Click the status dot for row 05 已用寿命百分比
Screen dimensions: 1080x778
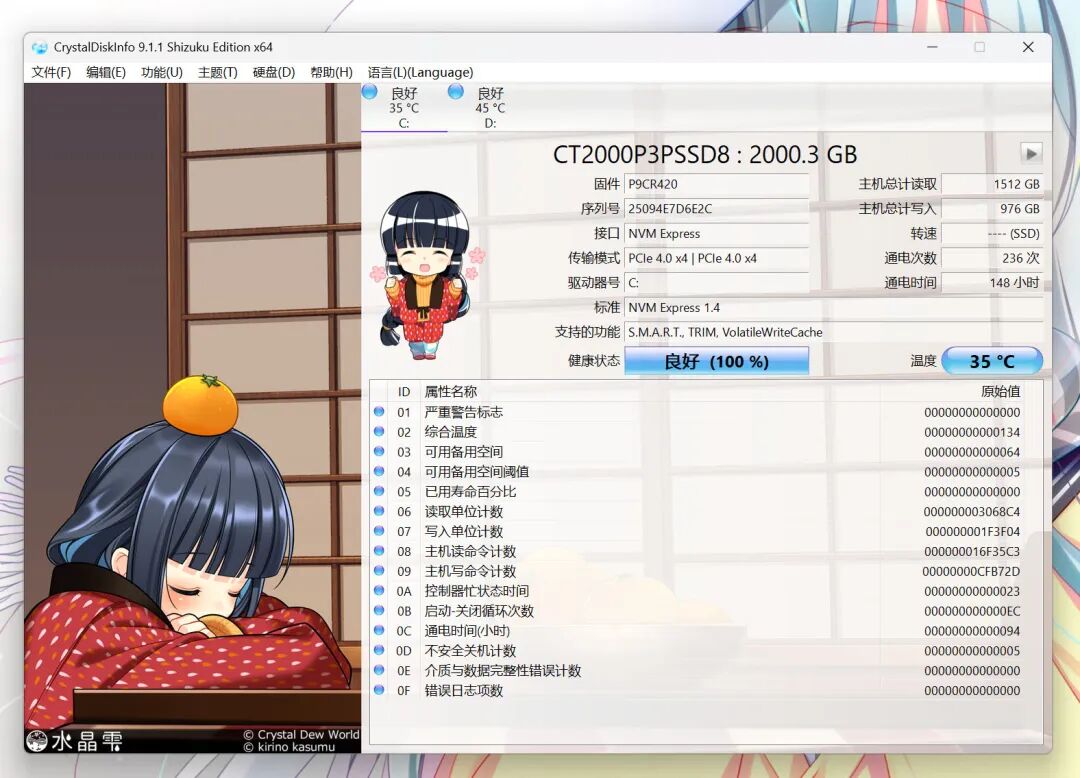(379, 491)
